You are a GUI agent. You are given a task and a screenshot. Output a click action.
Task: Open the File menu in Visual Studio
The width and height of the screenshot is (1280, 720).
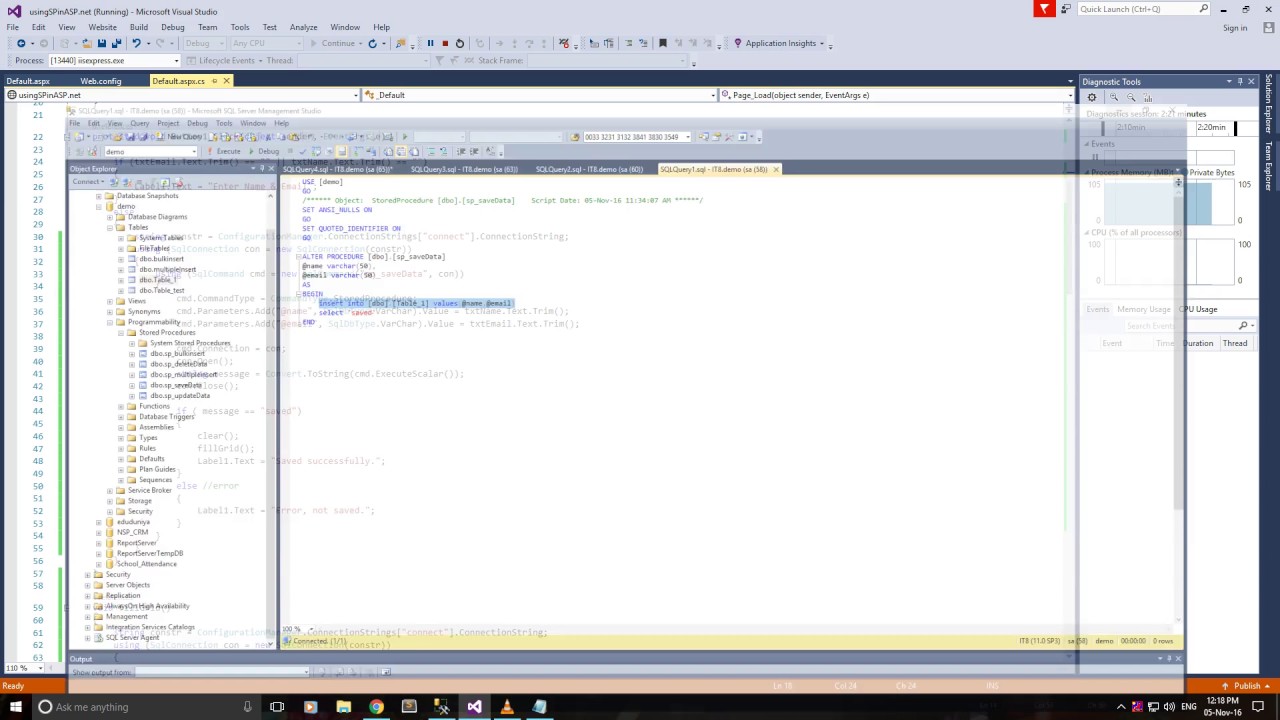tap(12, 27)
